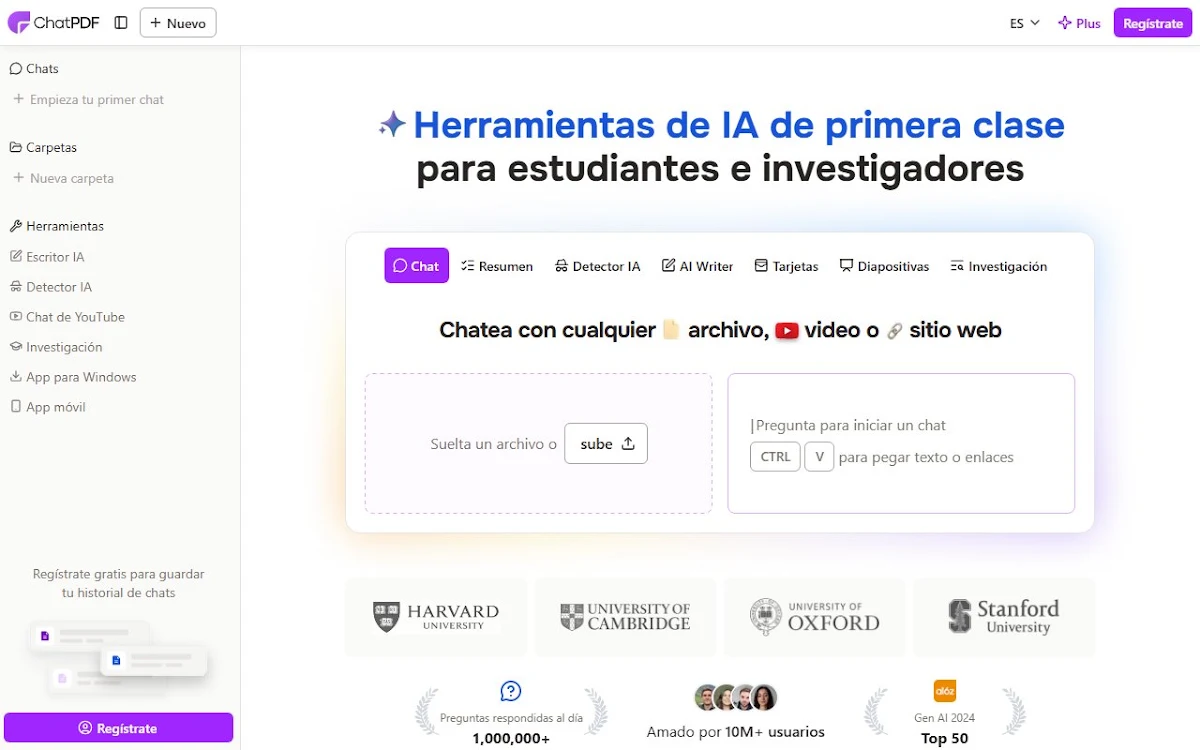Click the download icon next to App para Windows

[x=16, y=377]
